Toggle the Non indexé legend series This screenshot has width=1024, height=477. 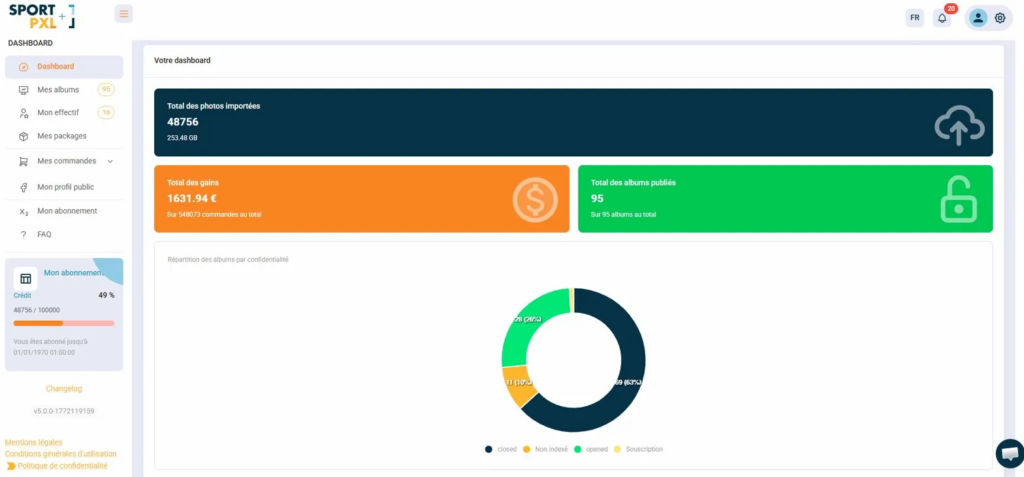(545, 449)
